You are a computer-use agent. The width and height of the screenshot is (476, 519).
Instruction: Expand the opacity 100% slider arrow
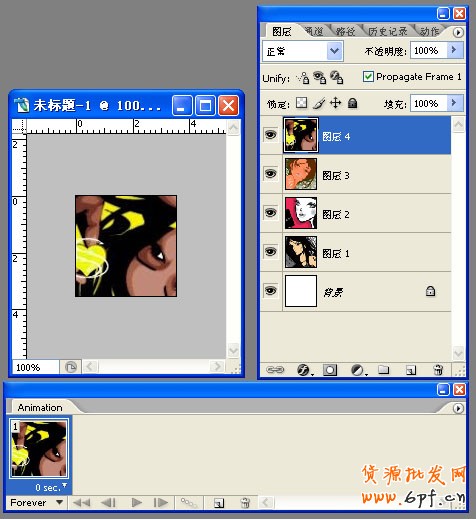click(455, 50)
